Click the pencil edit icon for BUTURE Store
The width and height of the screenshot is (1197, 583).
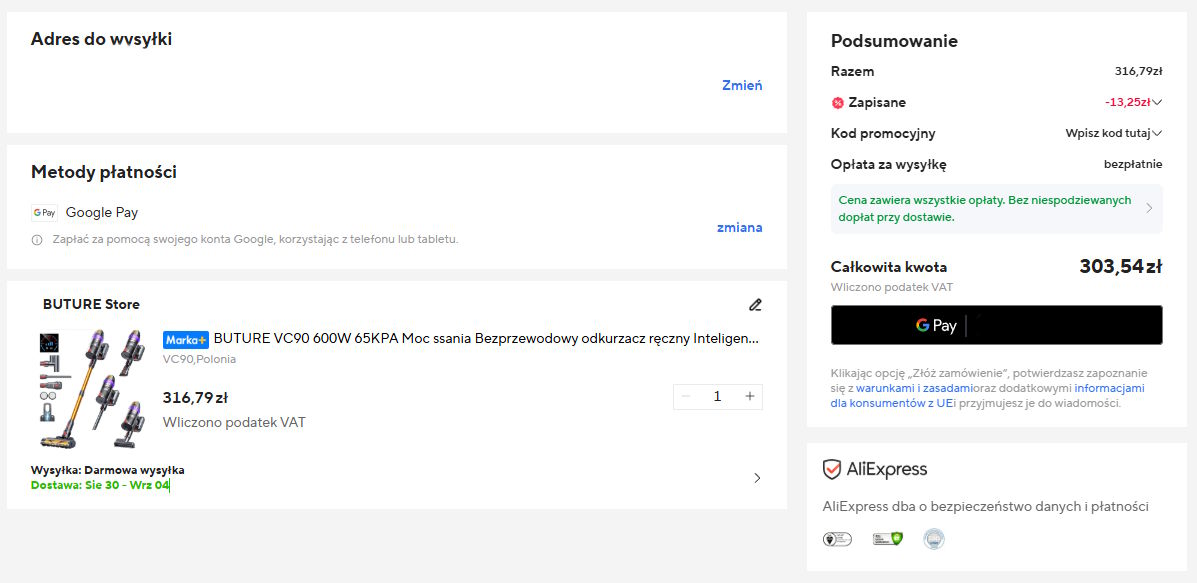pos(755,305)
